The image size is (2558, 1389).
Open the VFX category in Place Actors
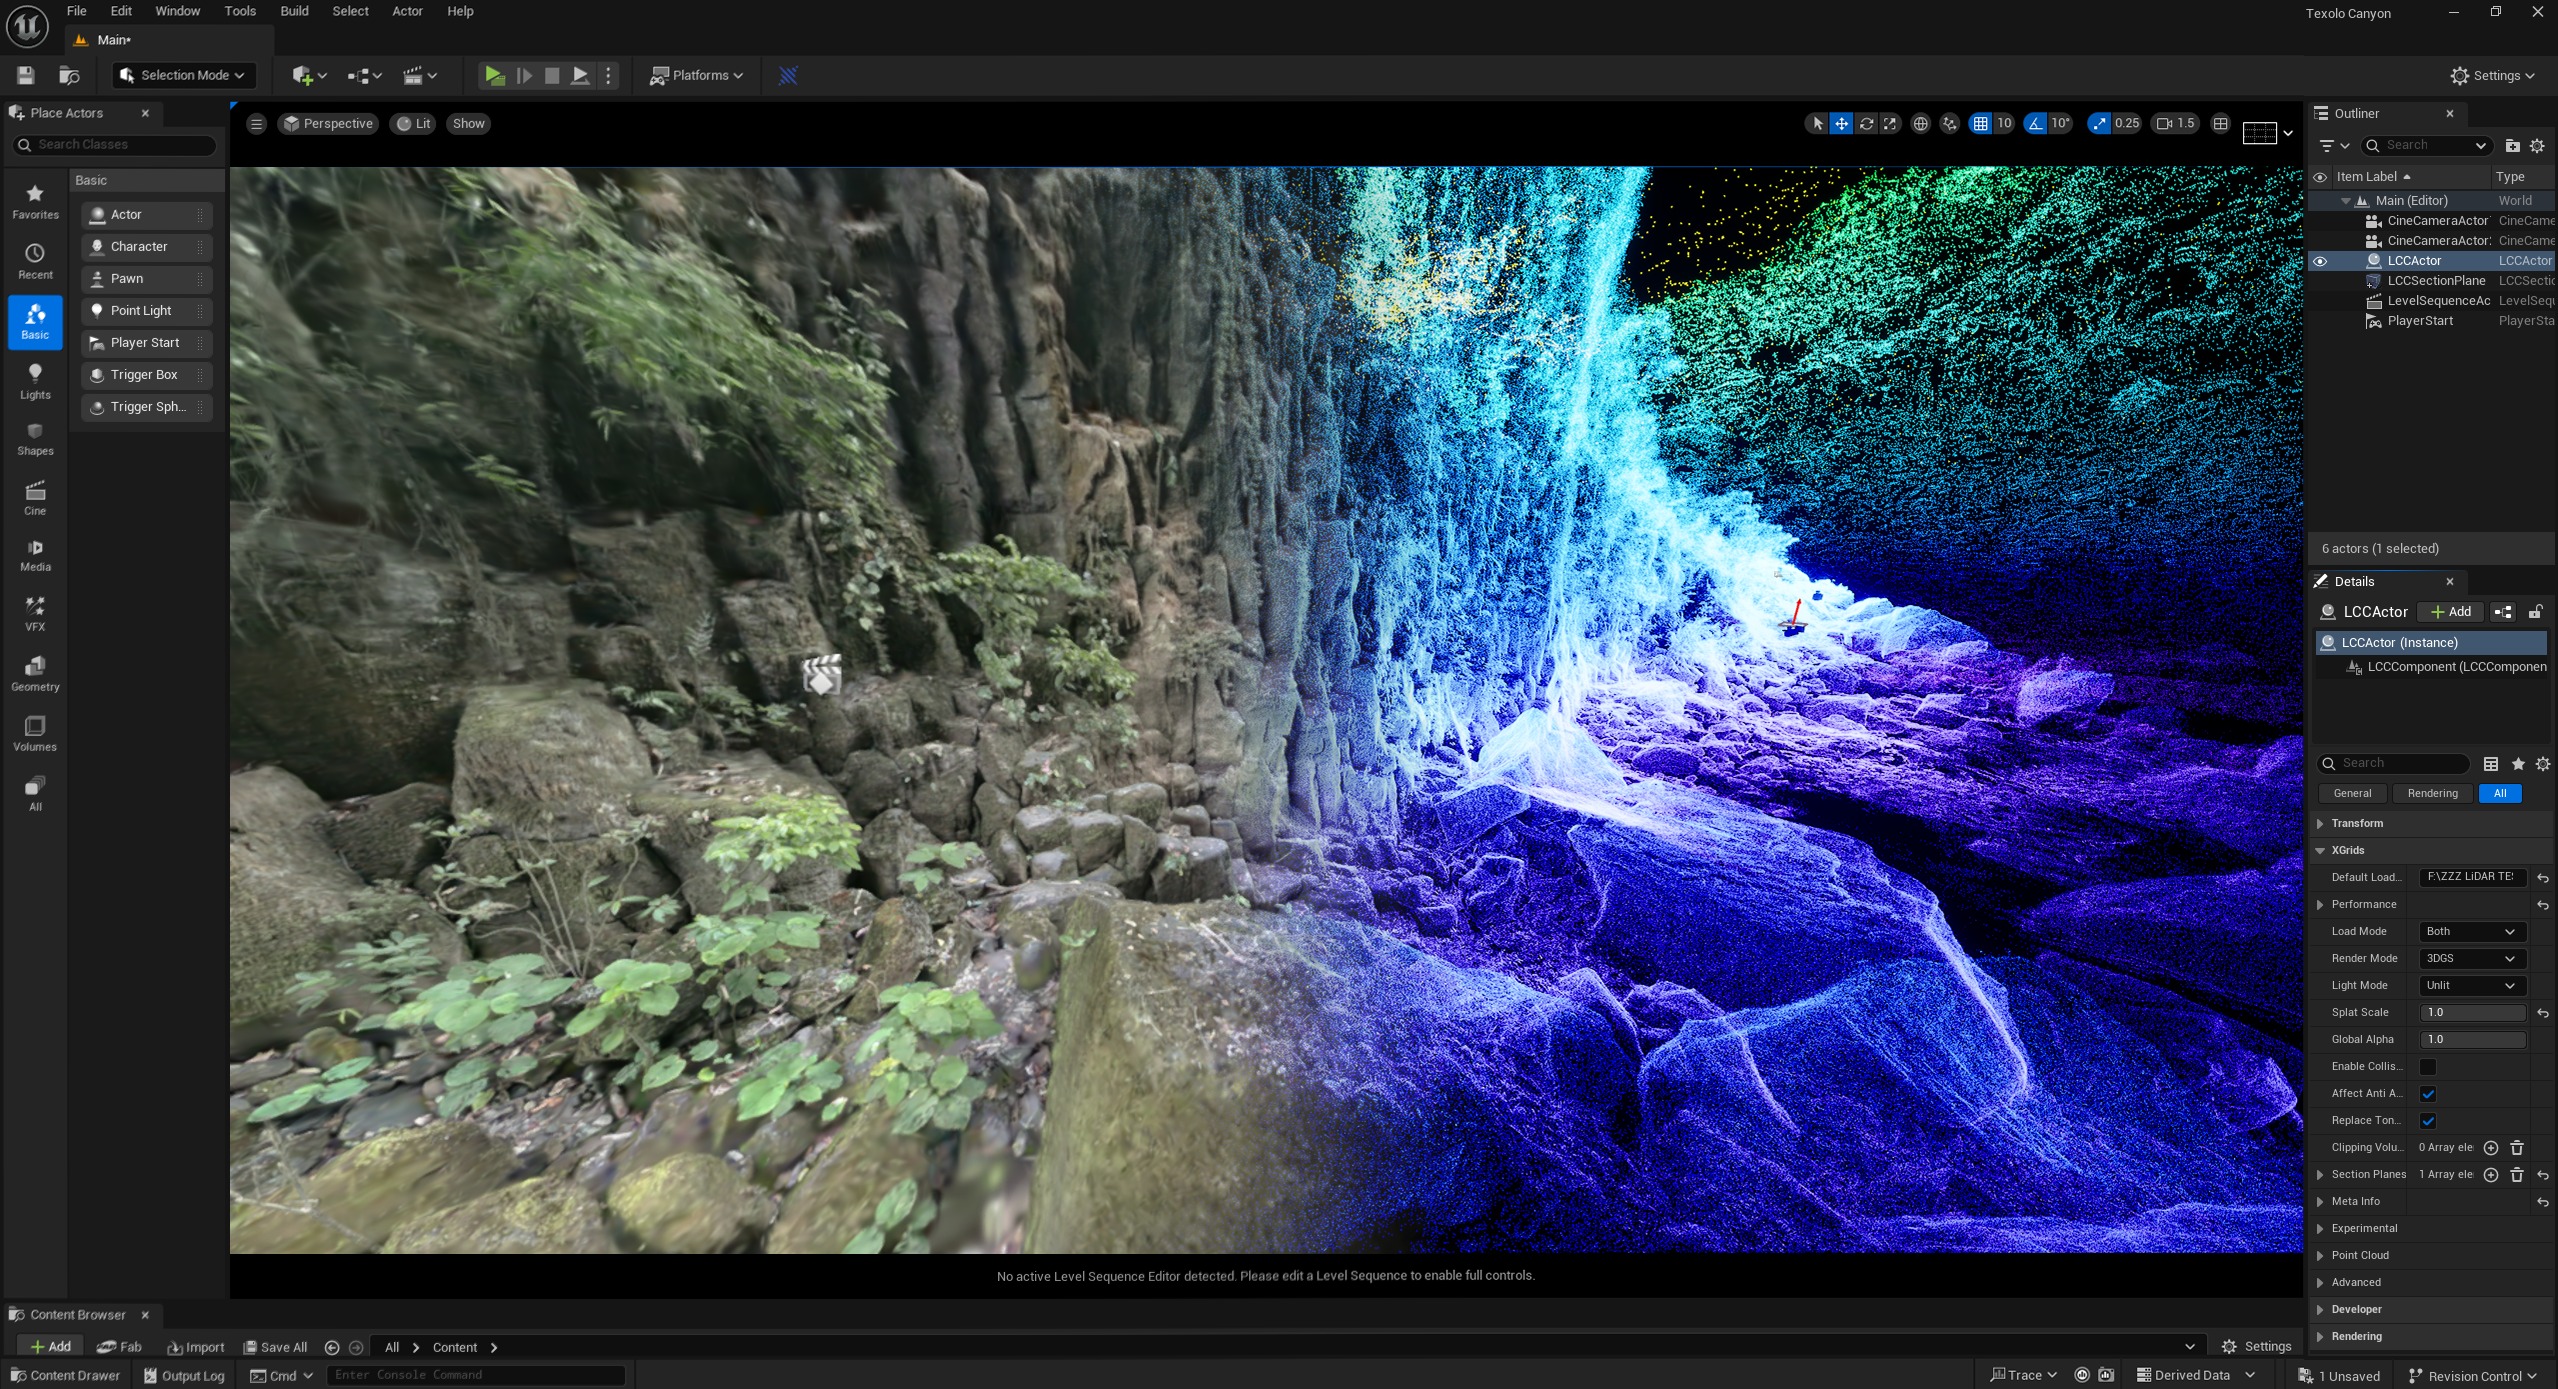(x=35, y=613)
